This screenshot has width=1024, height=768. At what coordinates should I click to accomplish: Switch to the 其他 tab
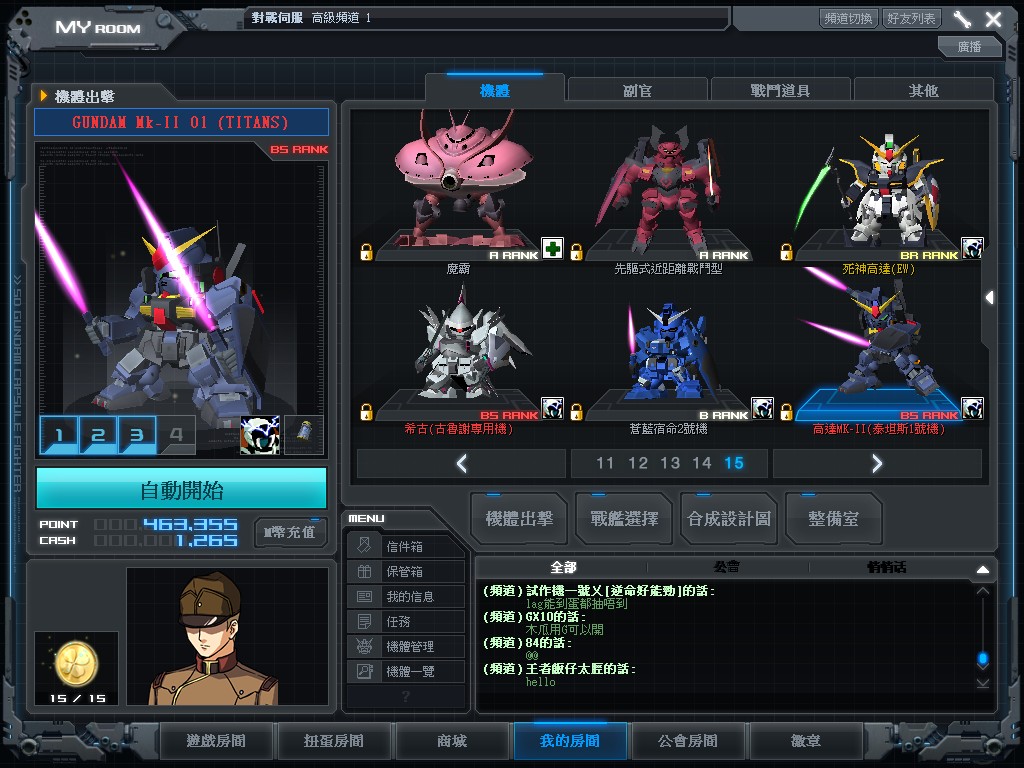(x=923, y=90)
